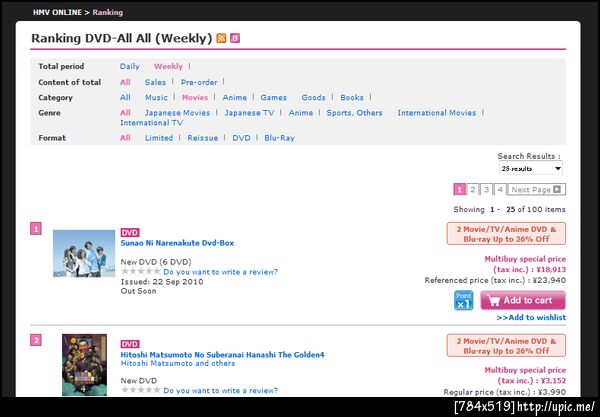The width and height of the screenshot is (600, 417).
Task: Click the Referenced price ¥23,940 text
Action: click(x=495, y=280)
